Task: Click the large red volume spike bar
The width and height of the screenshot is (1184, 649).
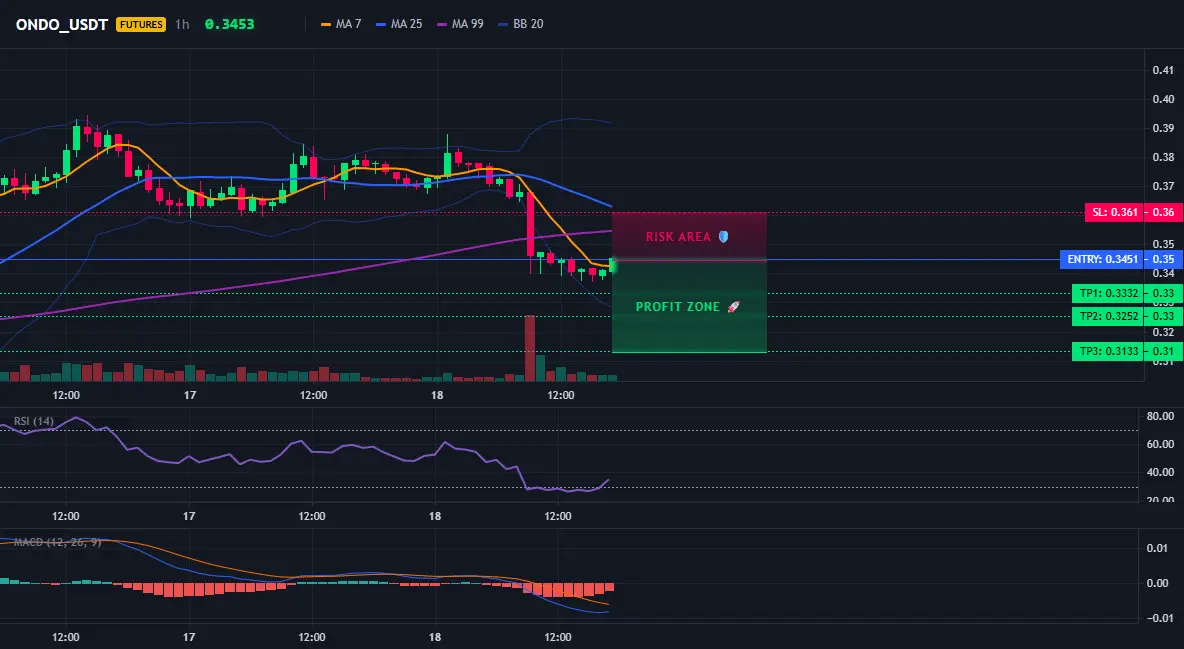Action: pyautogui.click(x=530, y=348)
